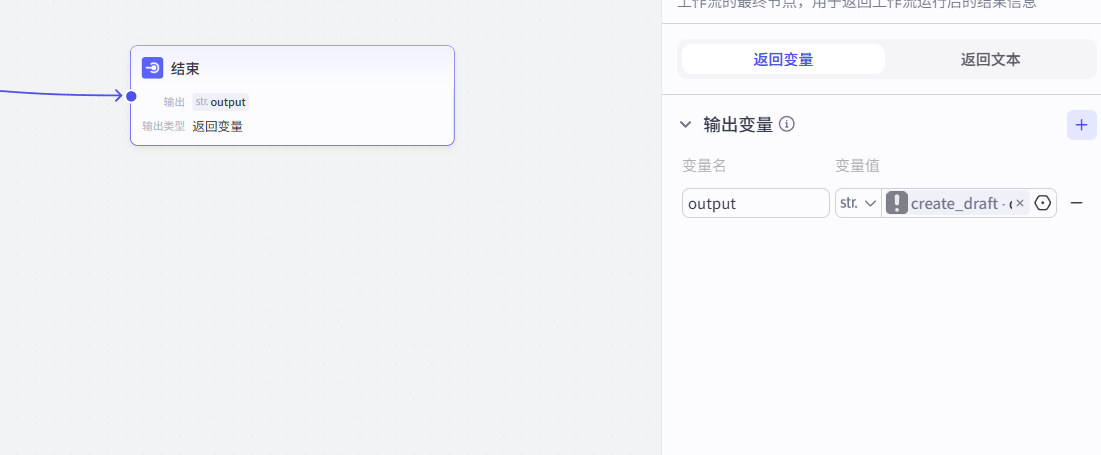Click the 结束 node's input connection dot
This screenshot has width=1101, height=455.
click(131, 96)
